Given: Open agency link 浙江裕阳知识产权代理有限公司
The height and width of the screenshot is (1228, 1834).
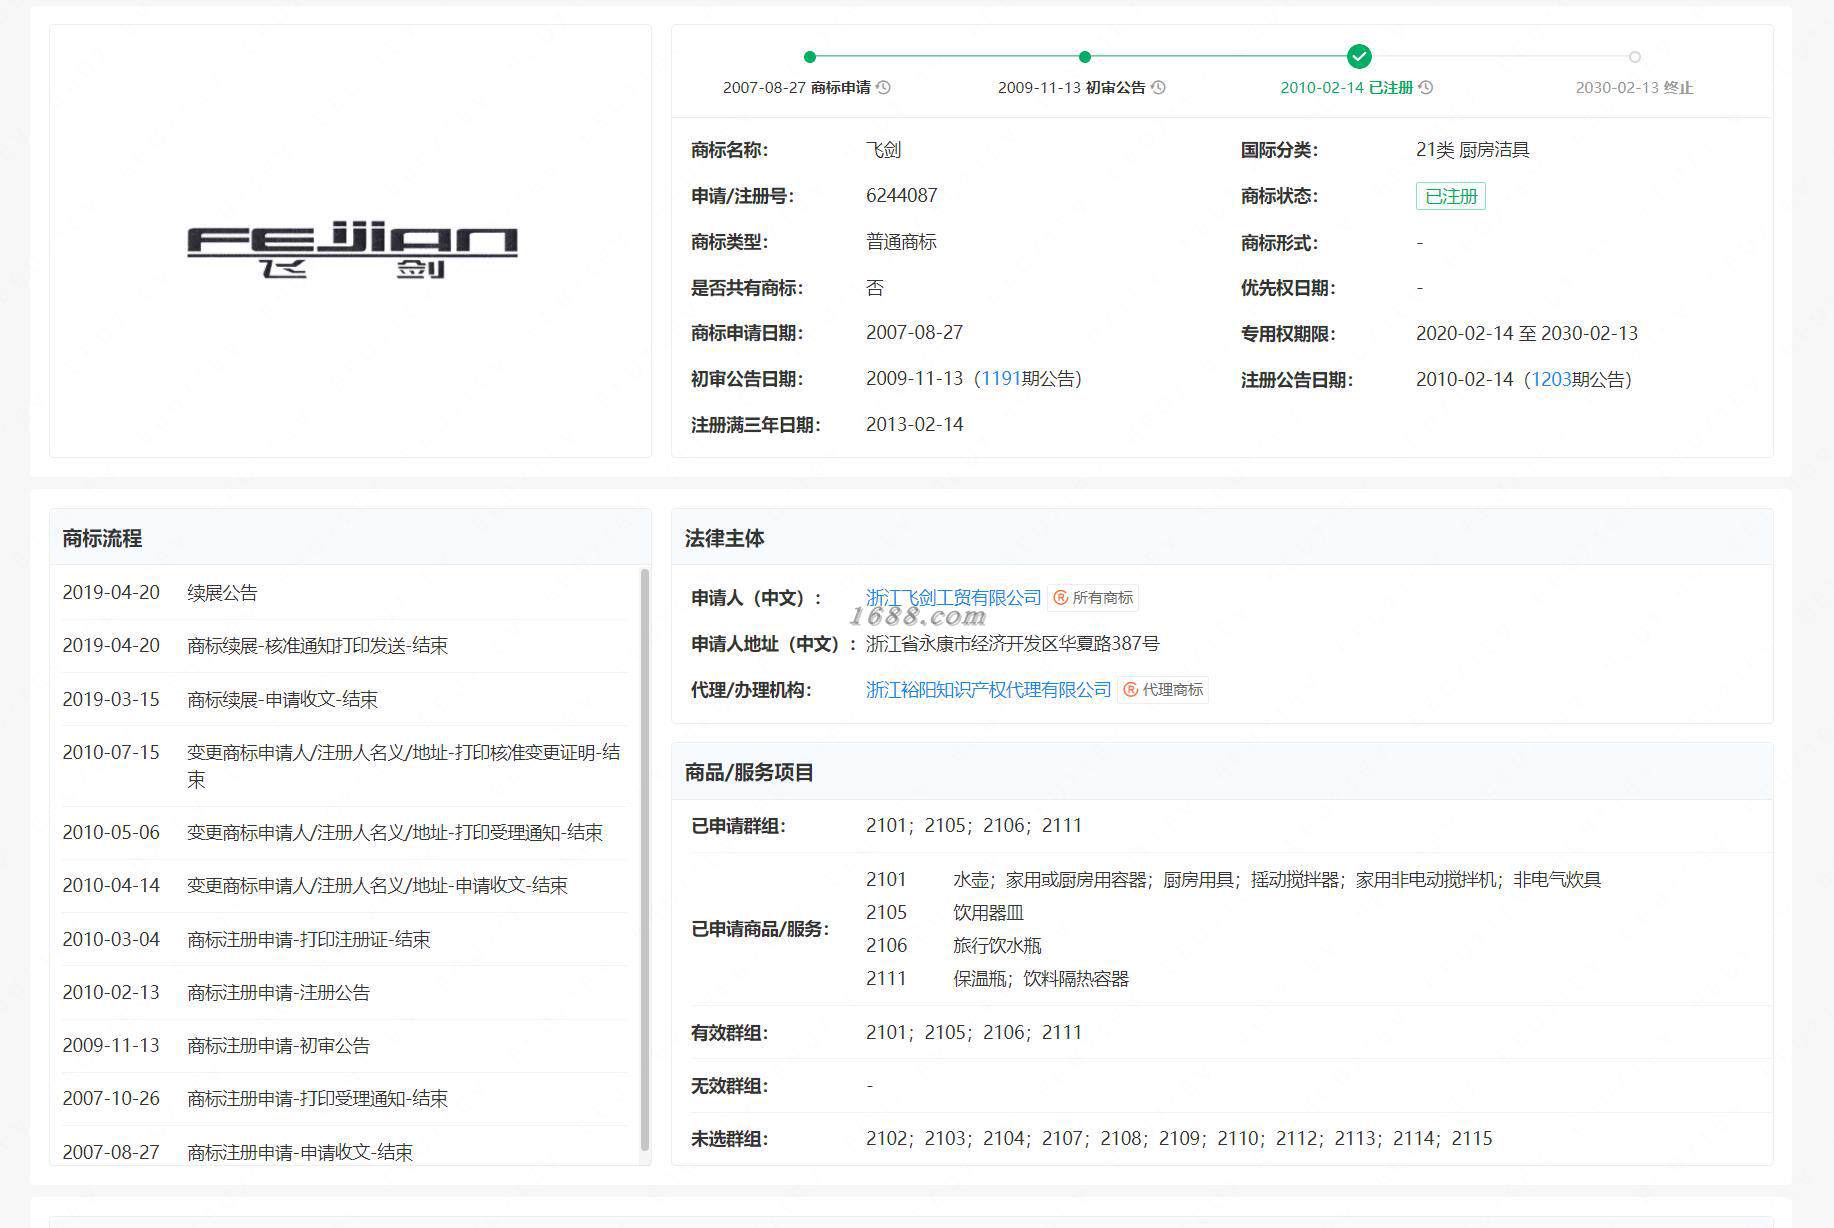Looking at the screenshot, I should pos(988,690).
